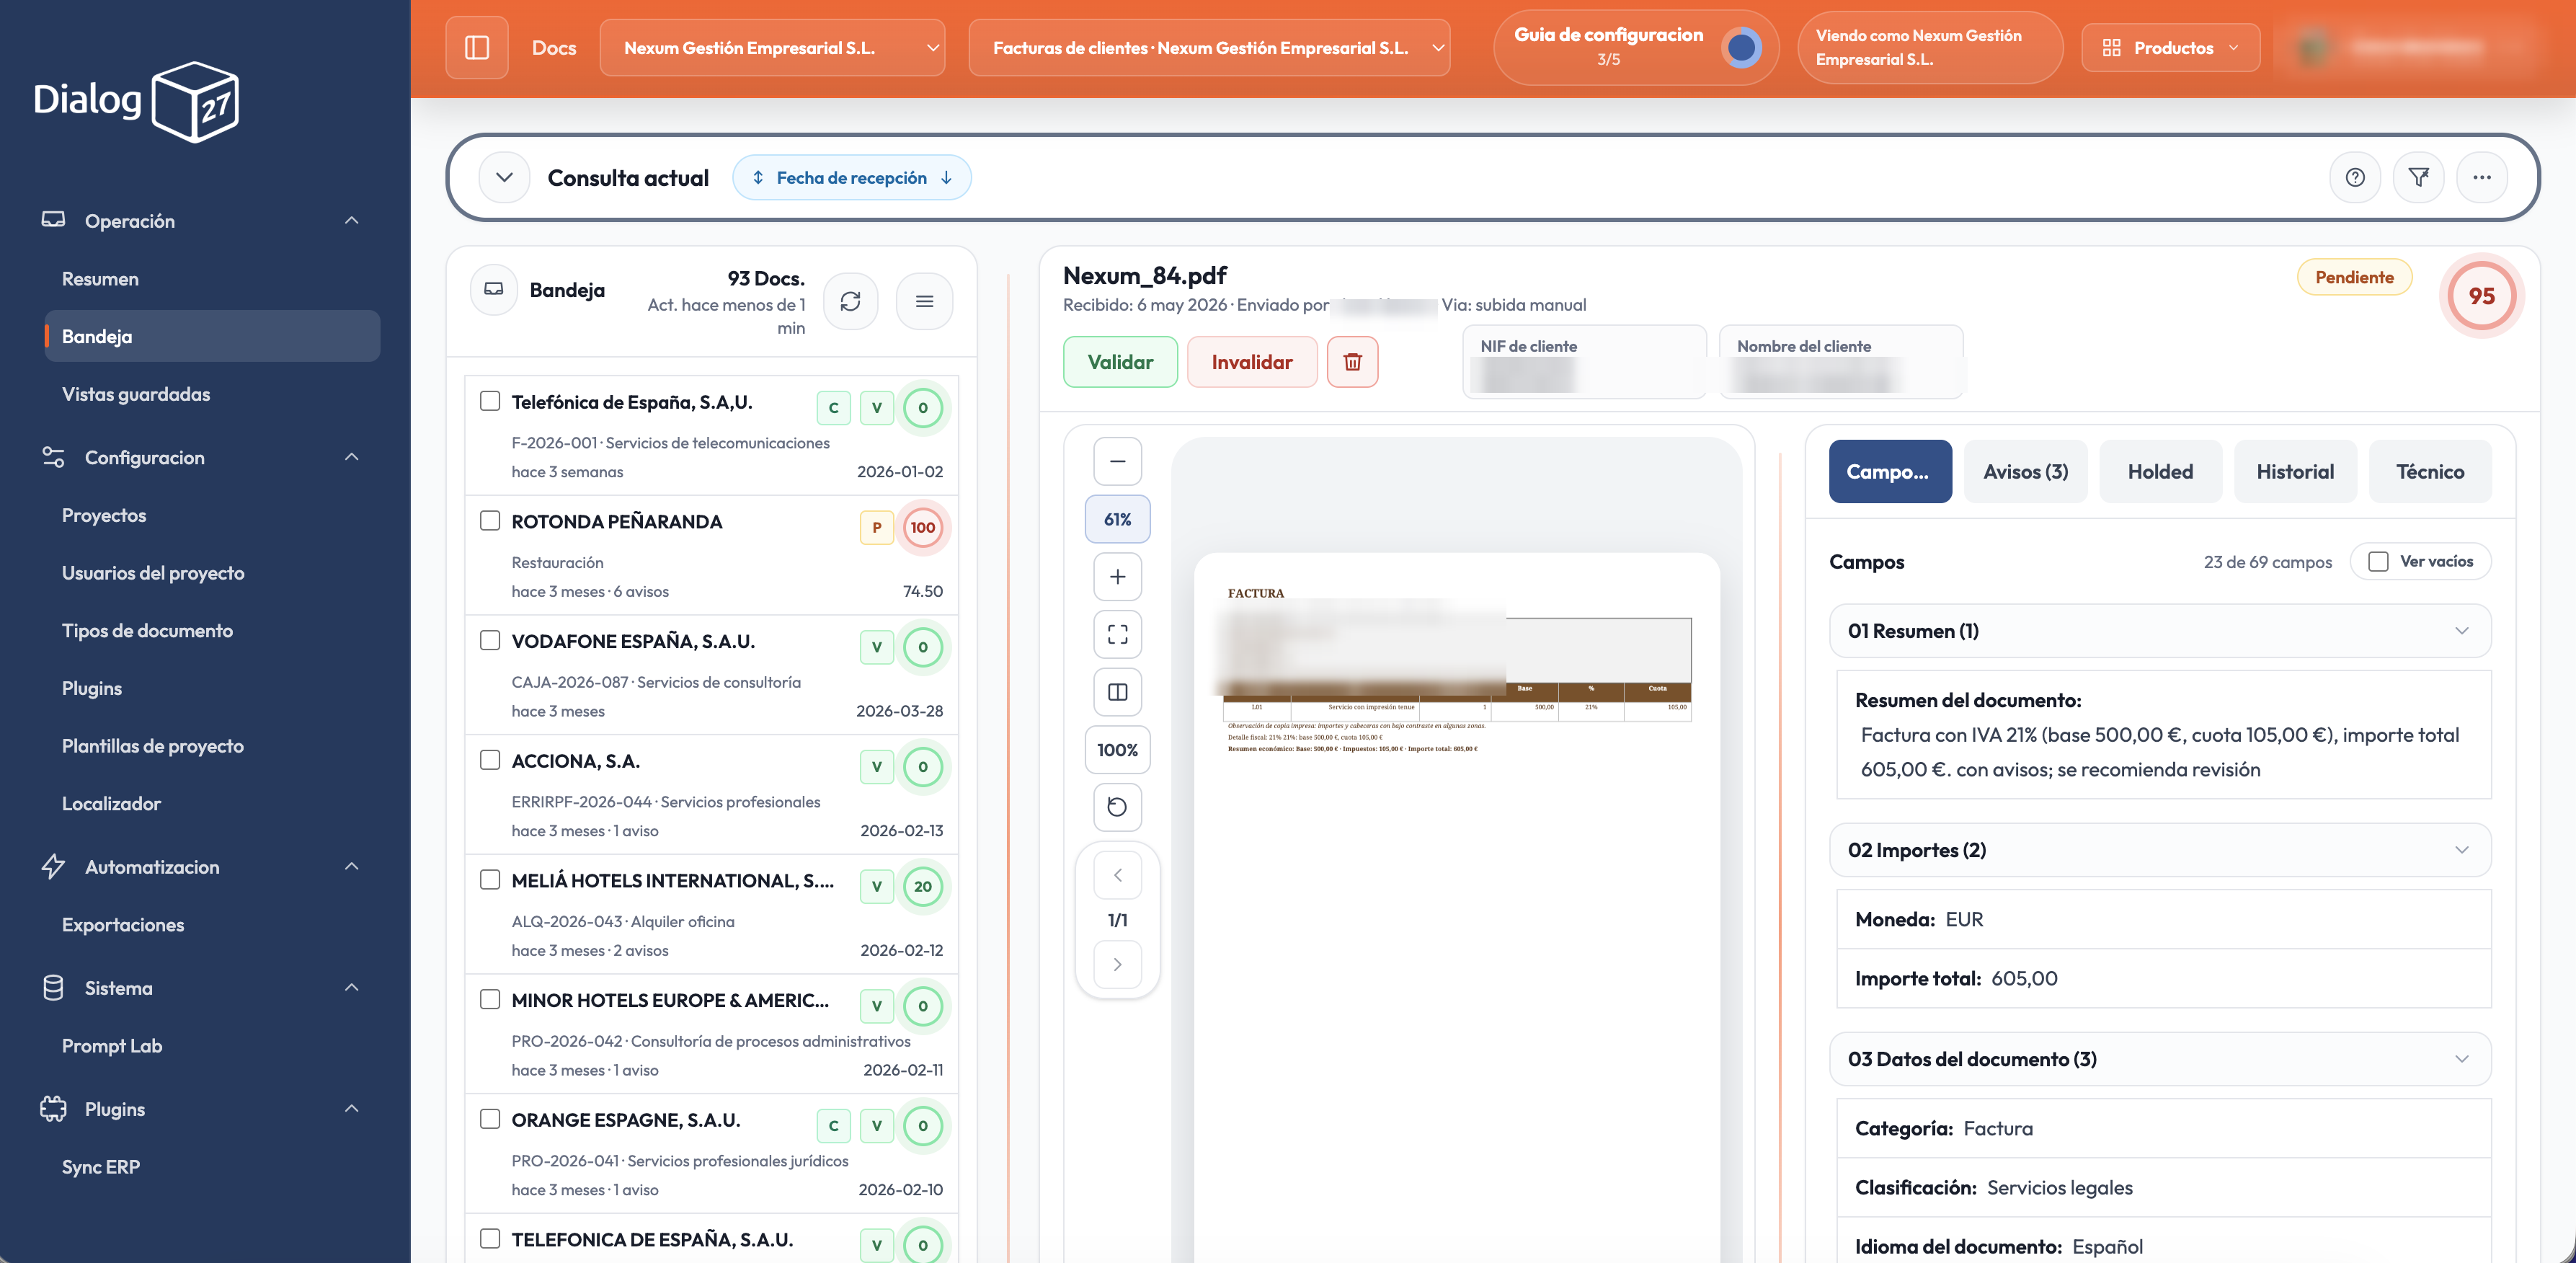Toggle split view layout icon
The height and width of the screenshot is (1263, 2576).
(x=1118, y=692)
